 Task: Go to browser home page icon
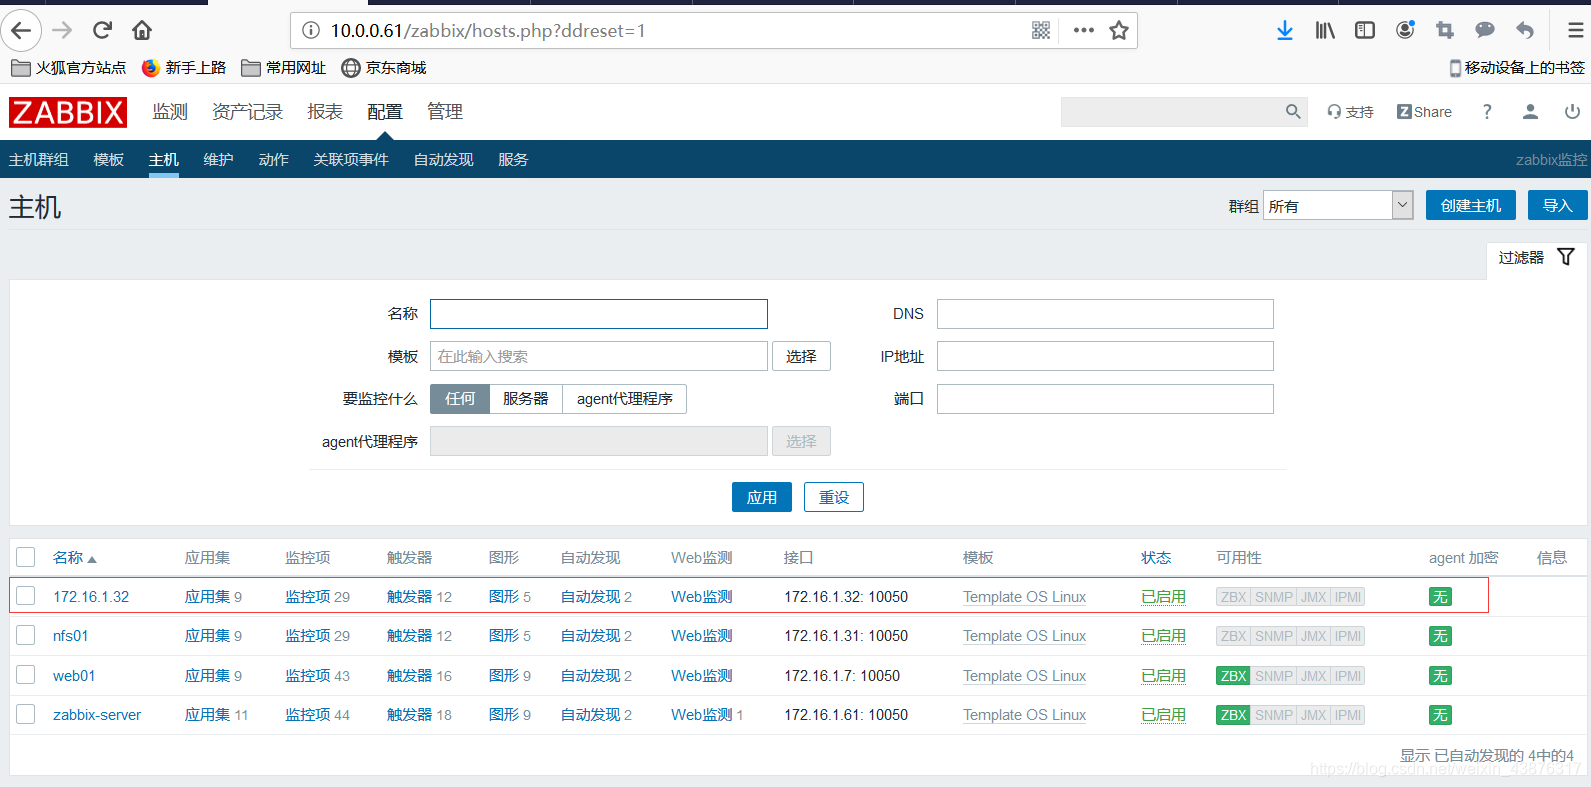click(x=142, y=30)
